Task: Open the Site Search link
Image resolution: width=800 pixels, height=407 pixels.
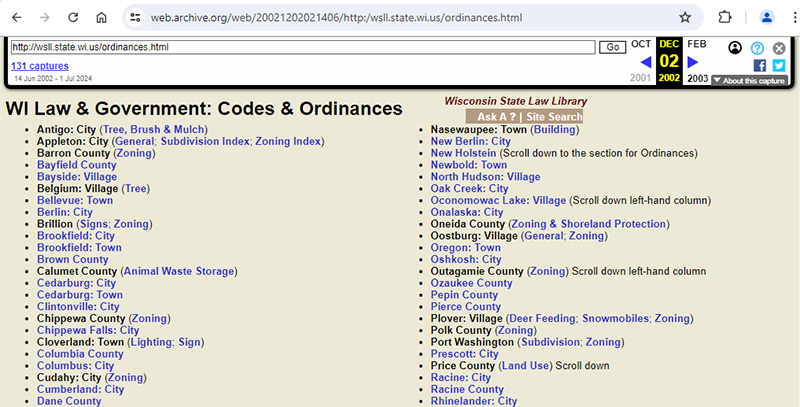Action: coord(554,117)
